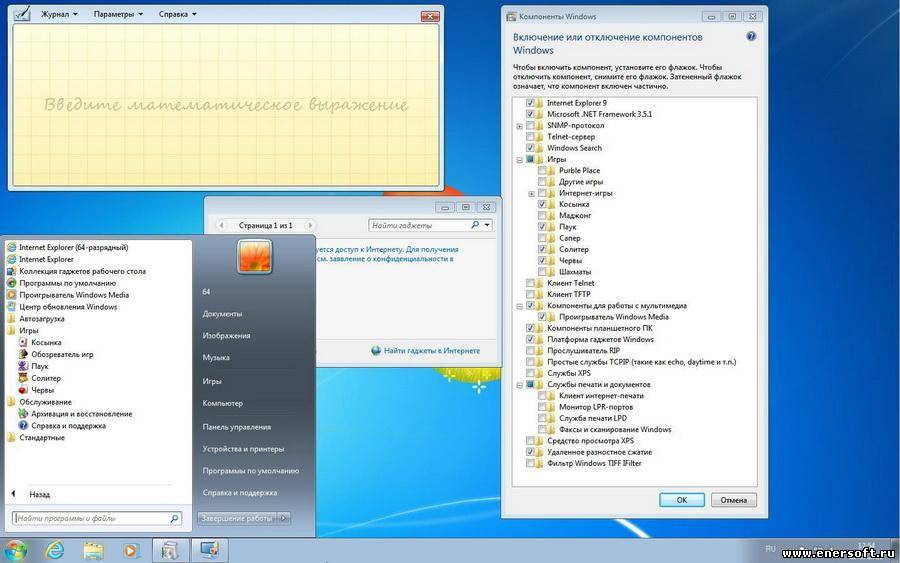
Task: Collapse the Игры tree node
Action: click(519, 160)
